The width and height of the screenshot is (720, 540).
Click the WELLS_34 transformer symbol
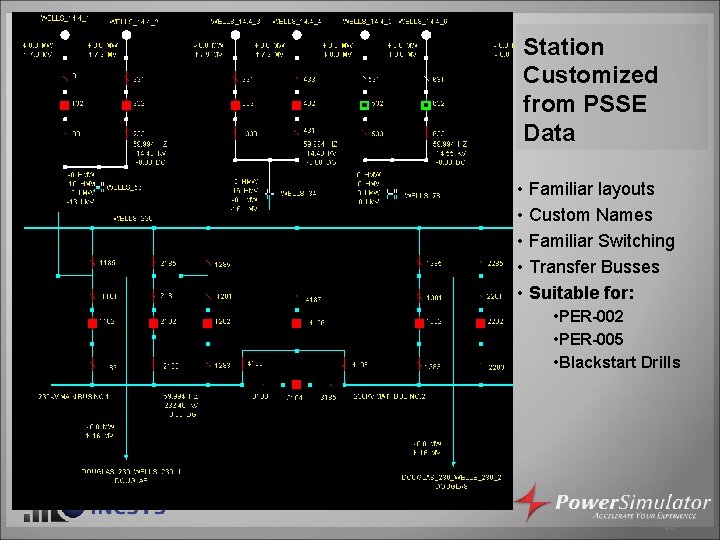pos(270,195)
